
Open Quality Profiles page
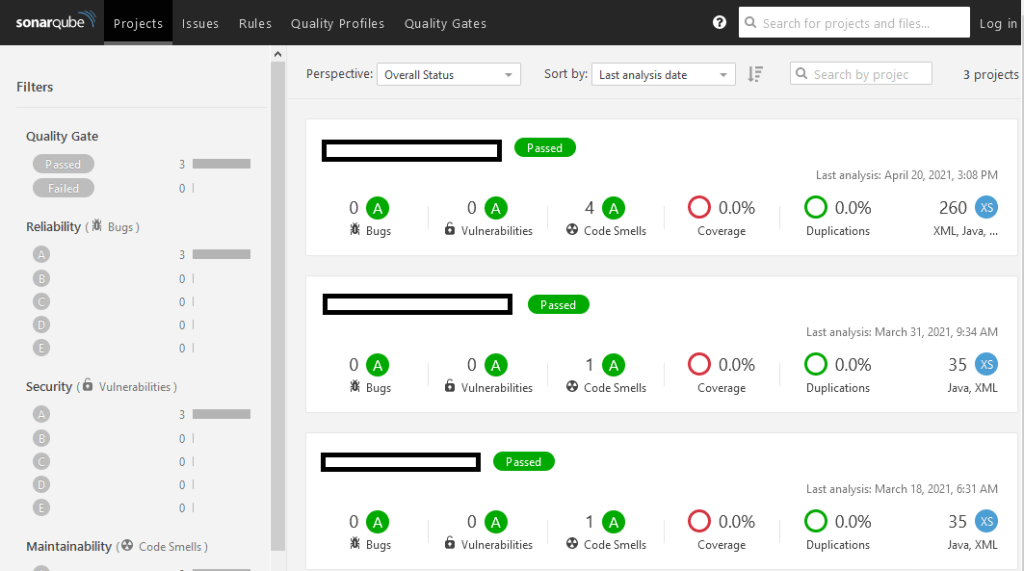point(337,23)
